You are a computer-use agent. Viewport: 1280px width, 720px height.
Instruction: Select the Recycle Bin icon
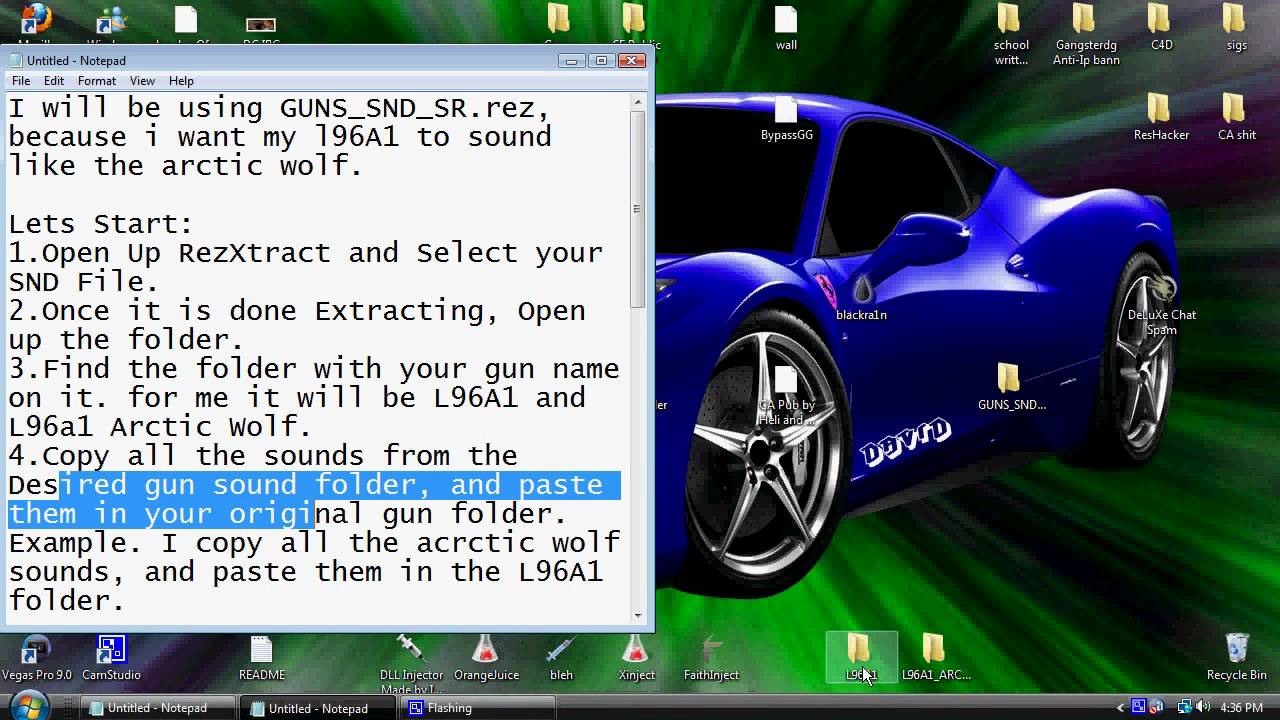(x=1237, y=657)
